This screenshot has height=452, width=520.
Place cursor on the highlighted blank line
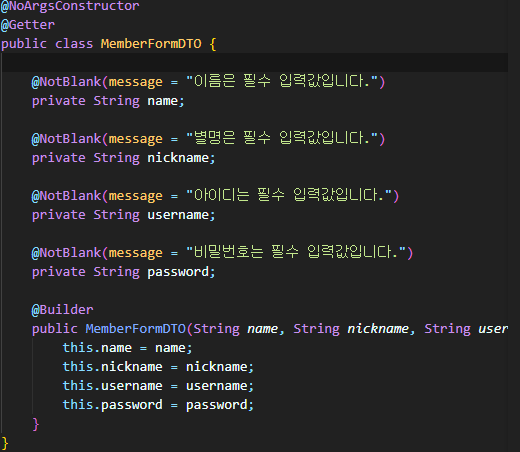(255, 63)
